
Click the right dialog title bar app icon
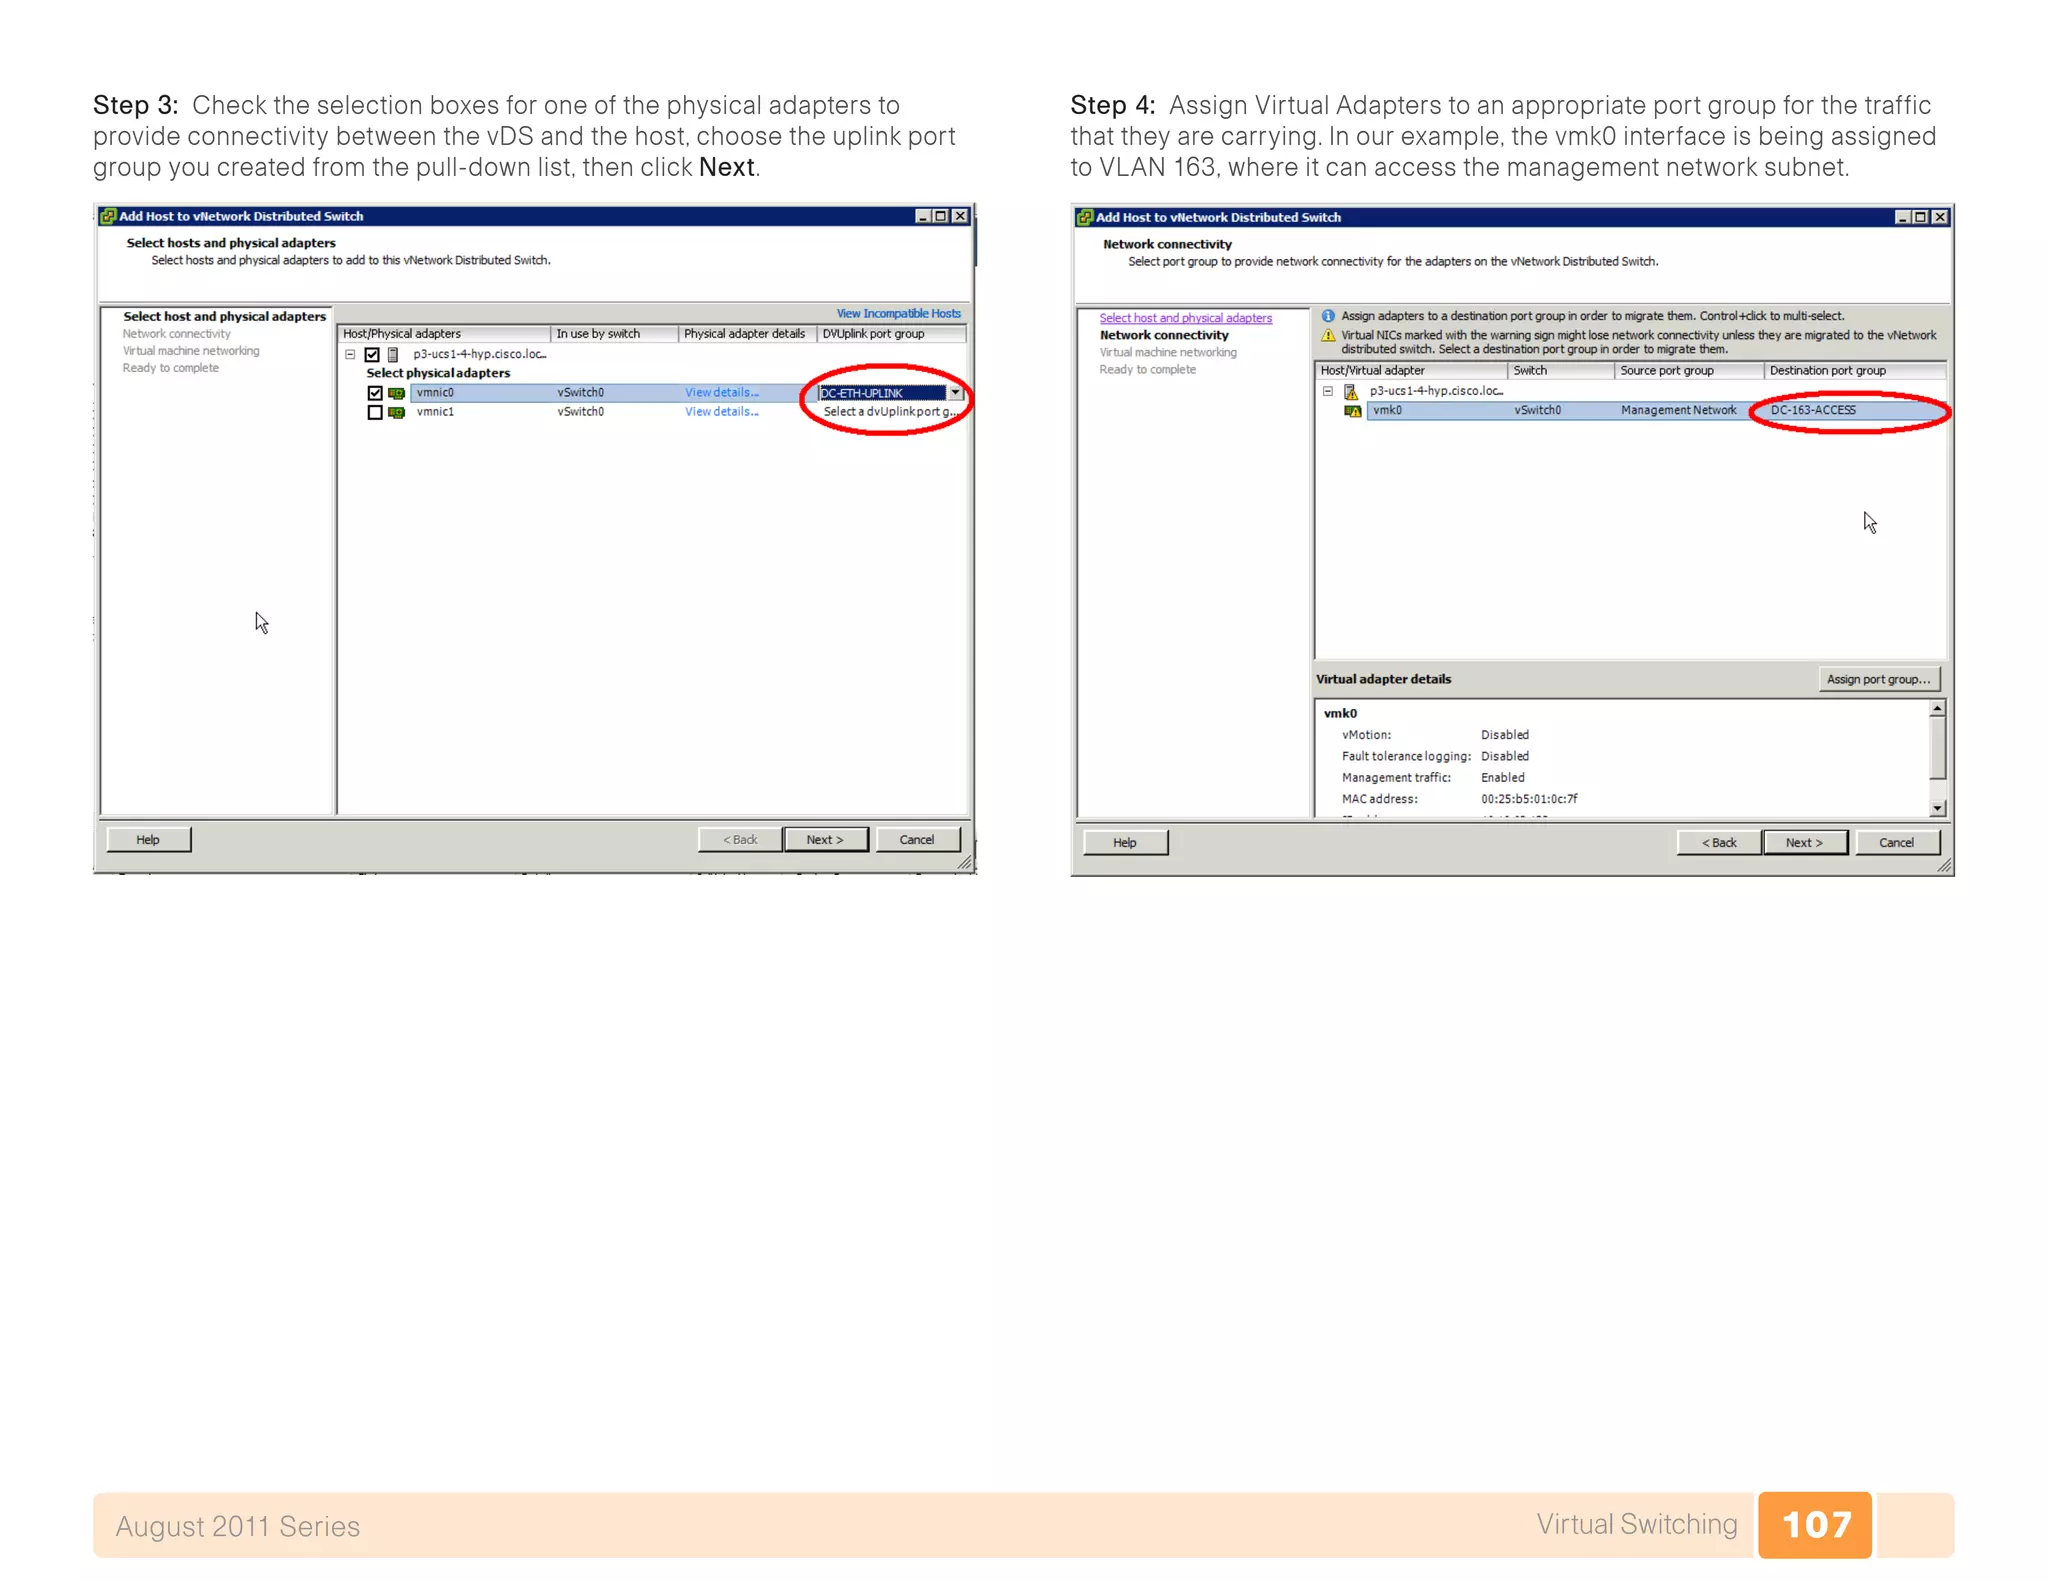point(1085,217)
